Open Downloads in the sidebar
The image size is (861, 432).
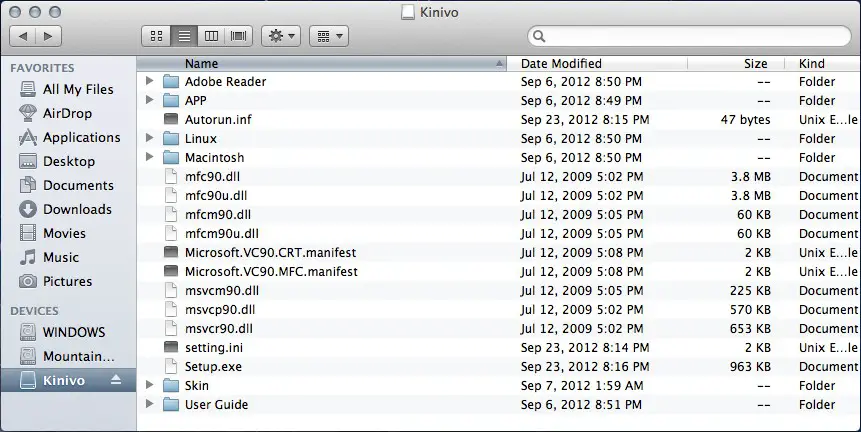(68, 209)
